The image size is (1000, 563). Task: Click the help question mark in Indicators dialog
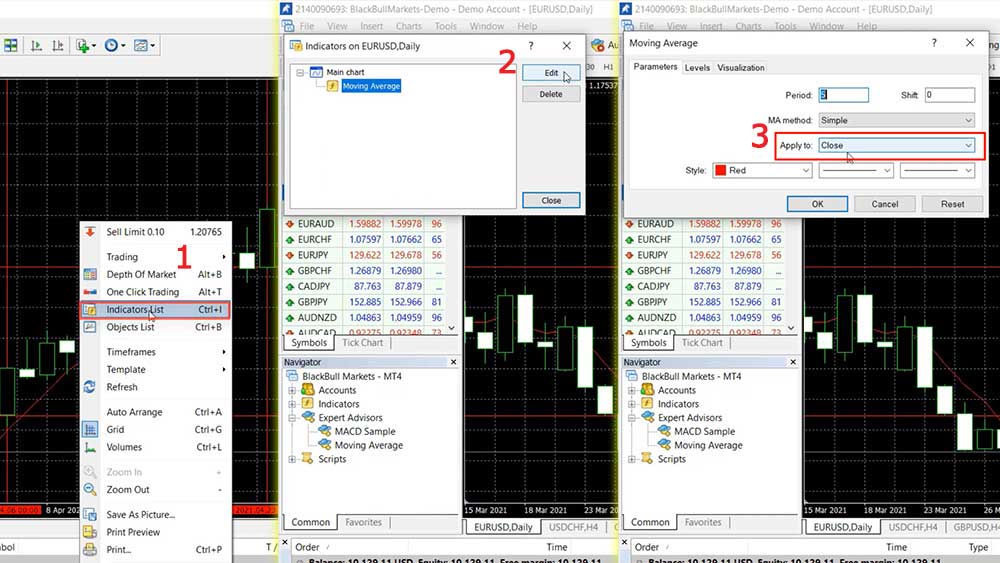pyautogui.click(x=531, y=45)
